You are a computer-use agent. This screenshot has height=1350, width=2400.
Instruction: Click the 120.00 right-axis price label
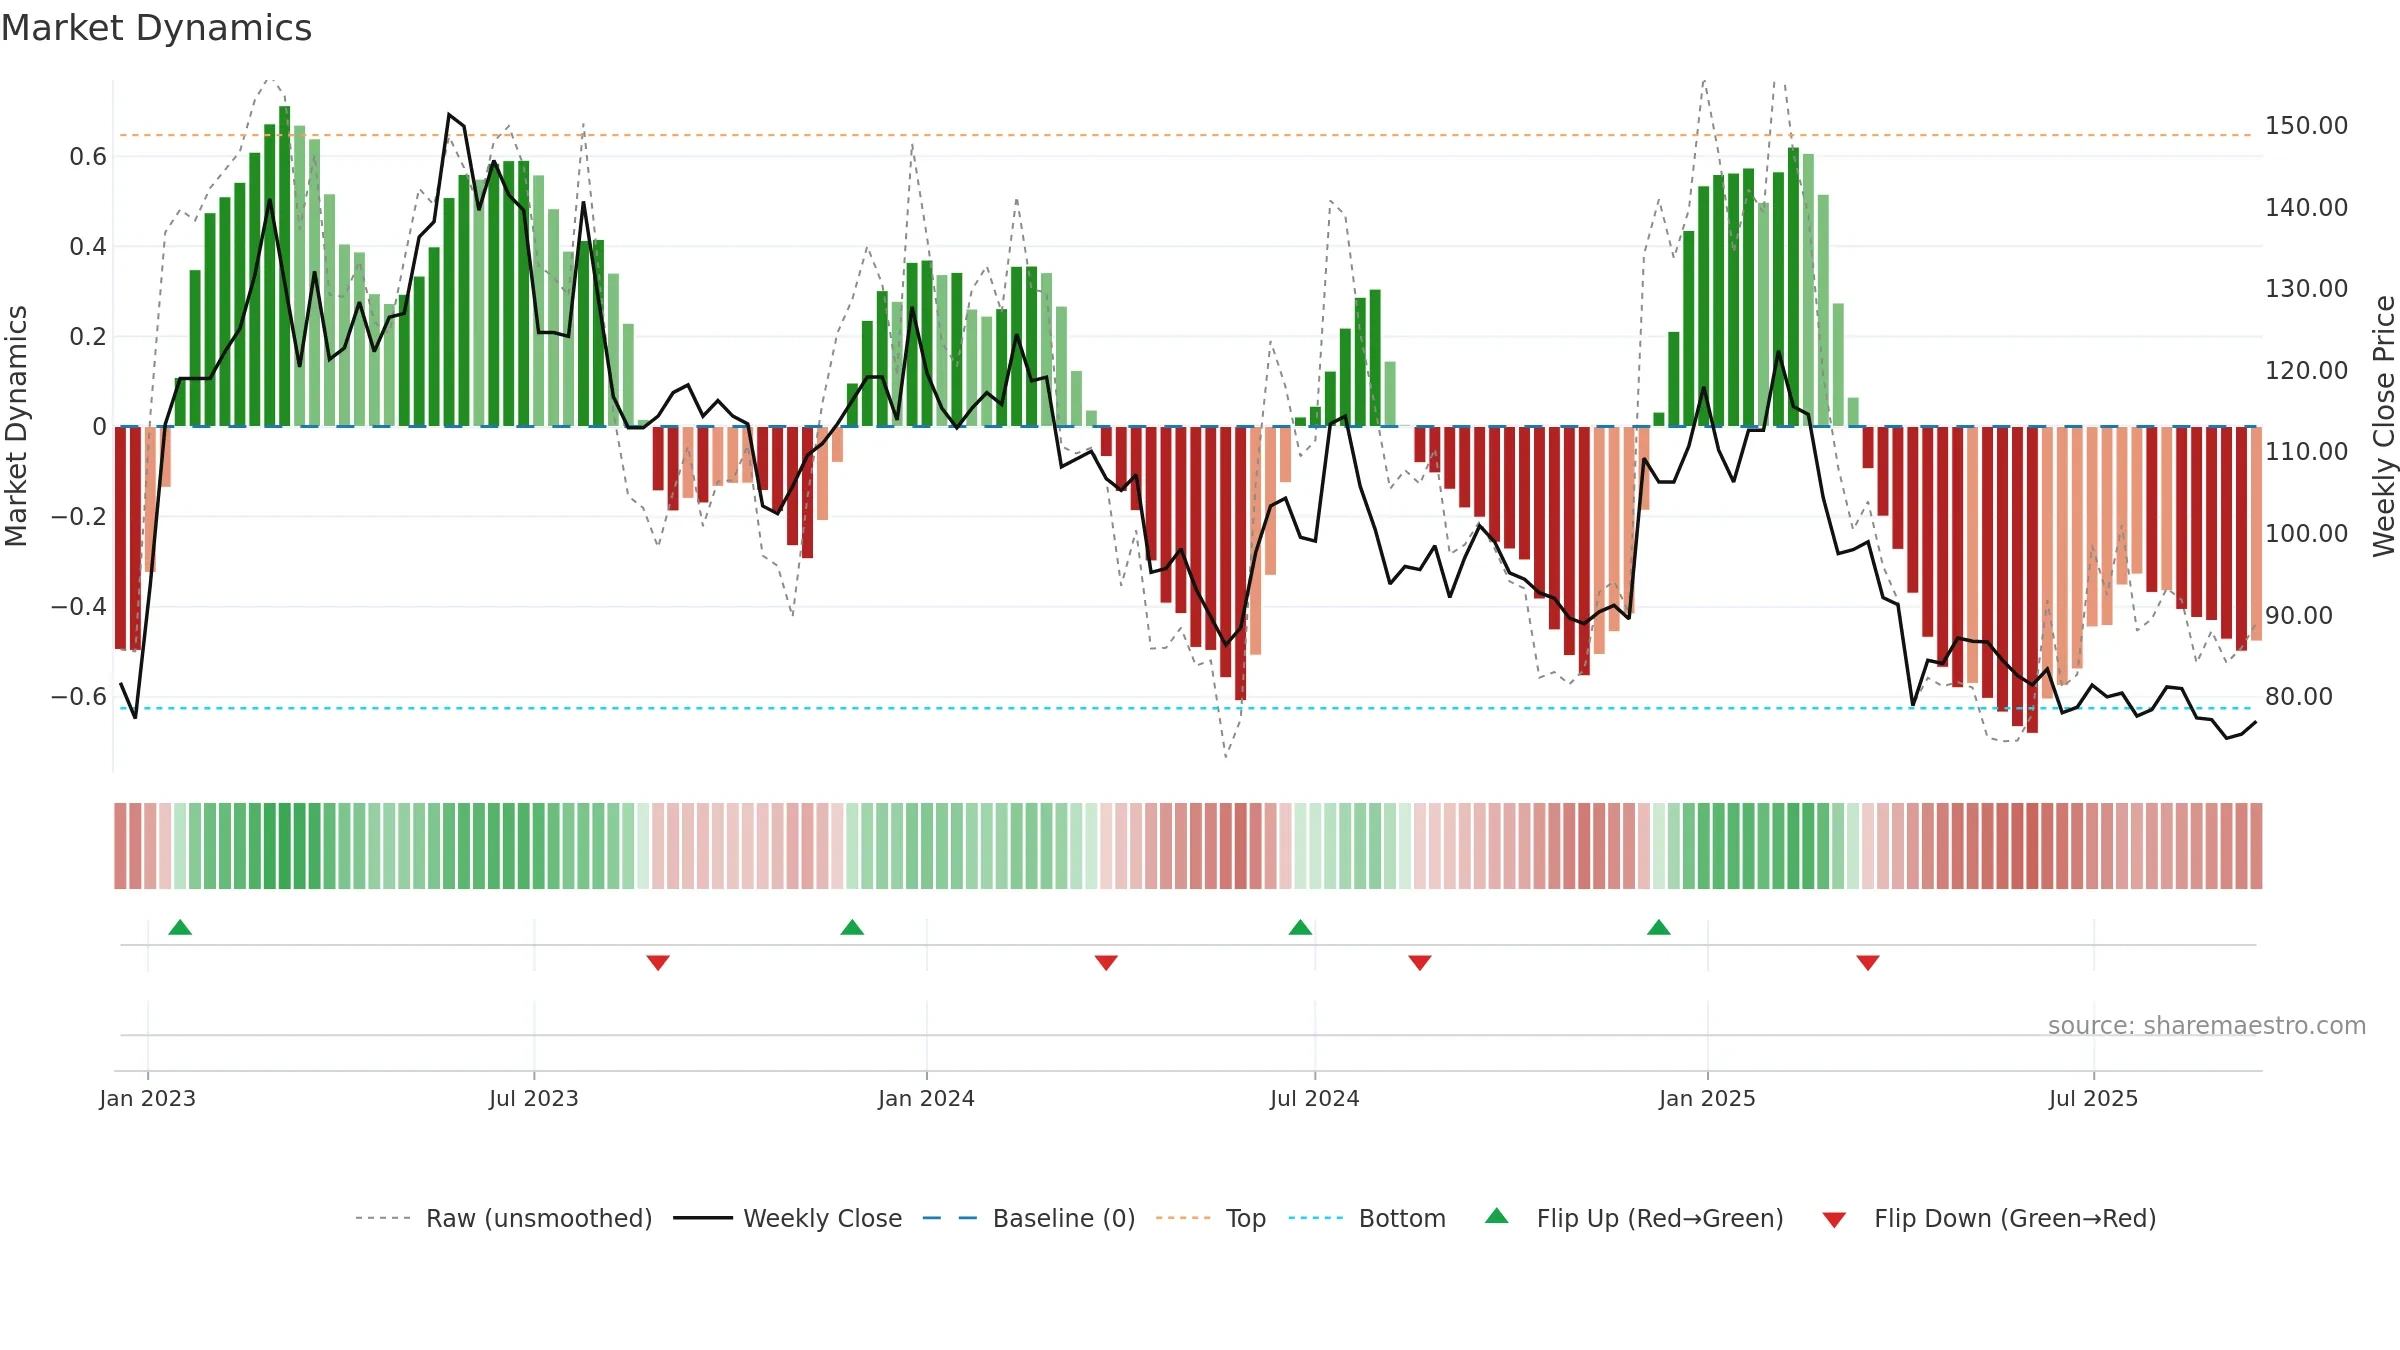pyautogui.click(x=2307, y=370)
